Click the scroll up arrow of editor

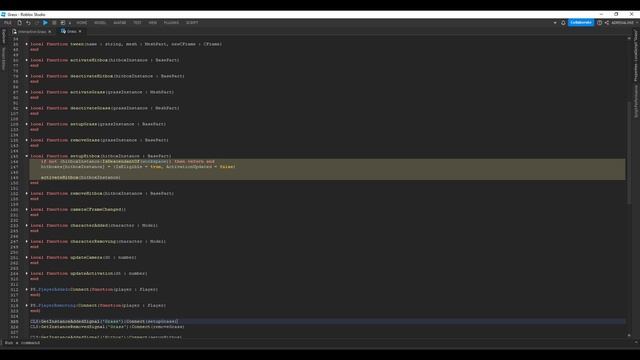[629, 38]
